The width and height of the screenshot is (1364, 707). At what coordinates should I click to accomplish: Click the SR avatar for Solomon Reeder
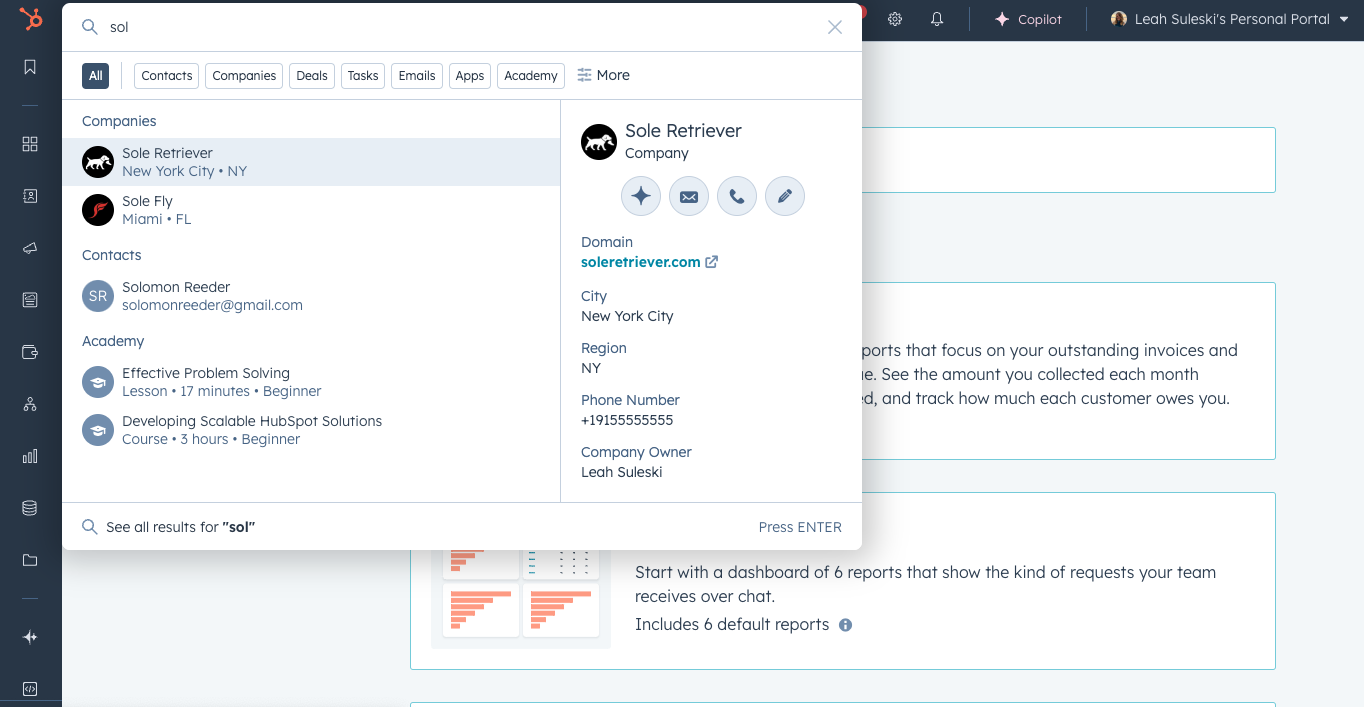[98, 296]
